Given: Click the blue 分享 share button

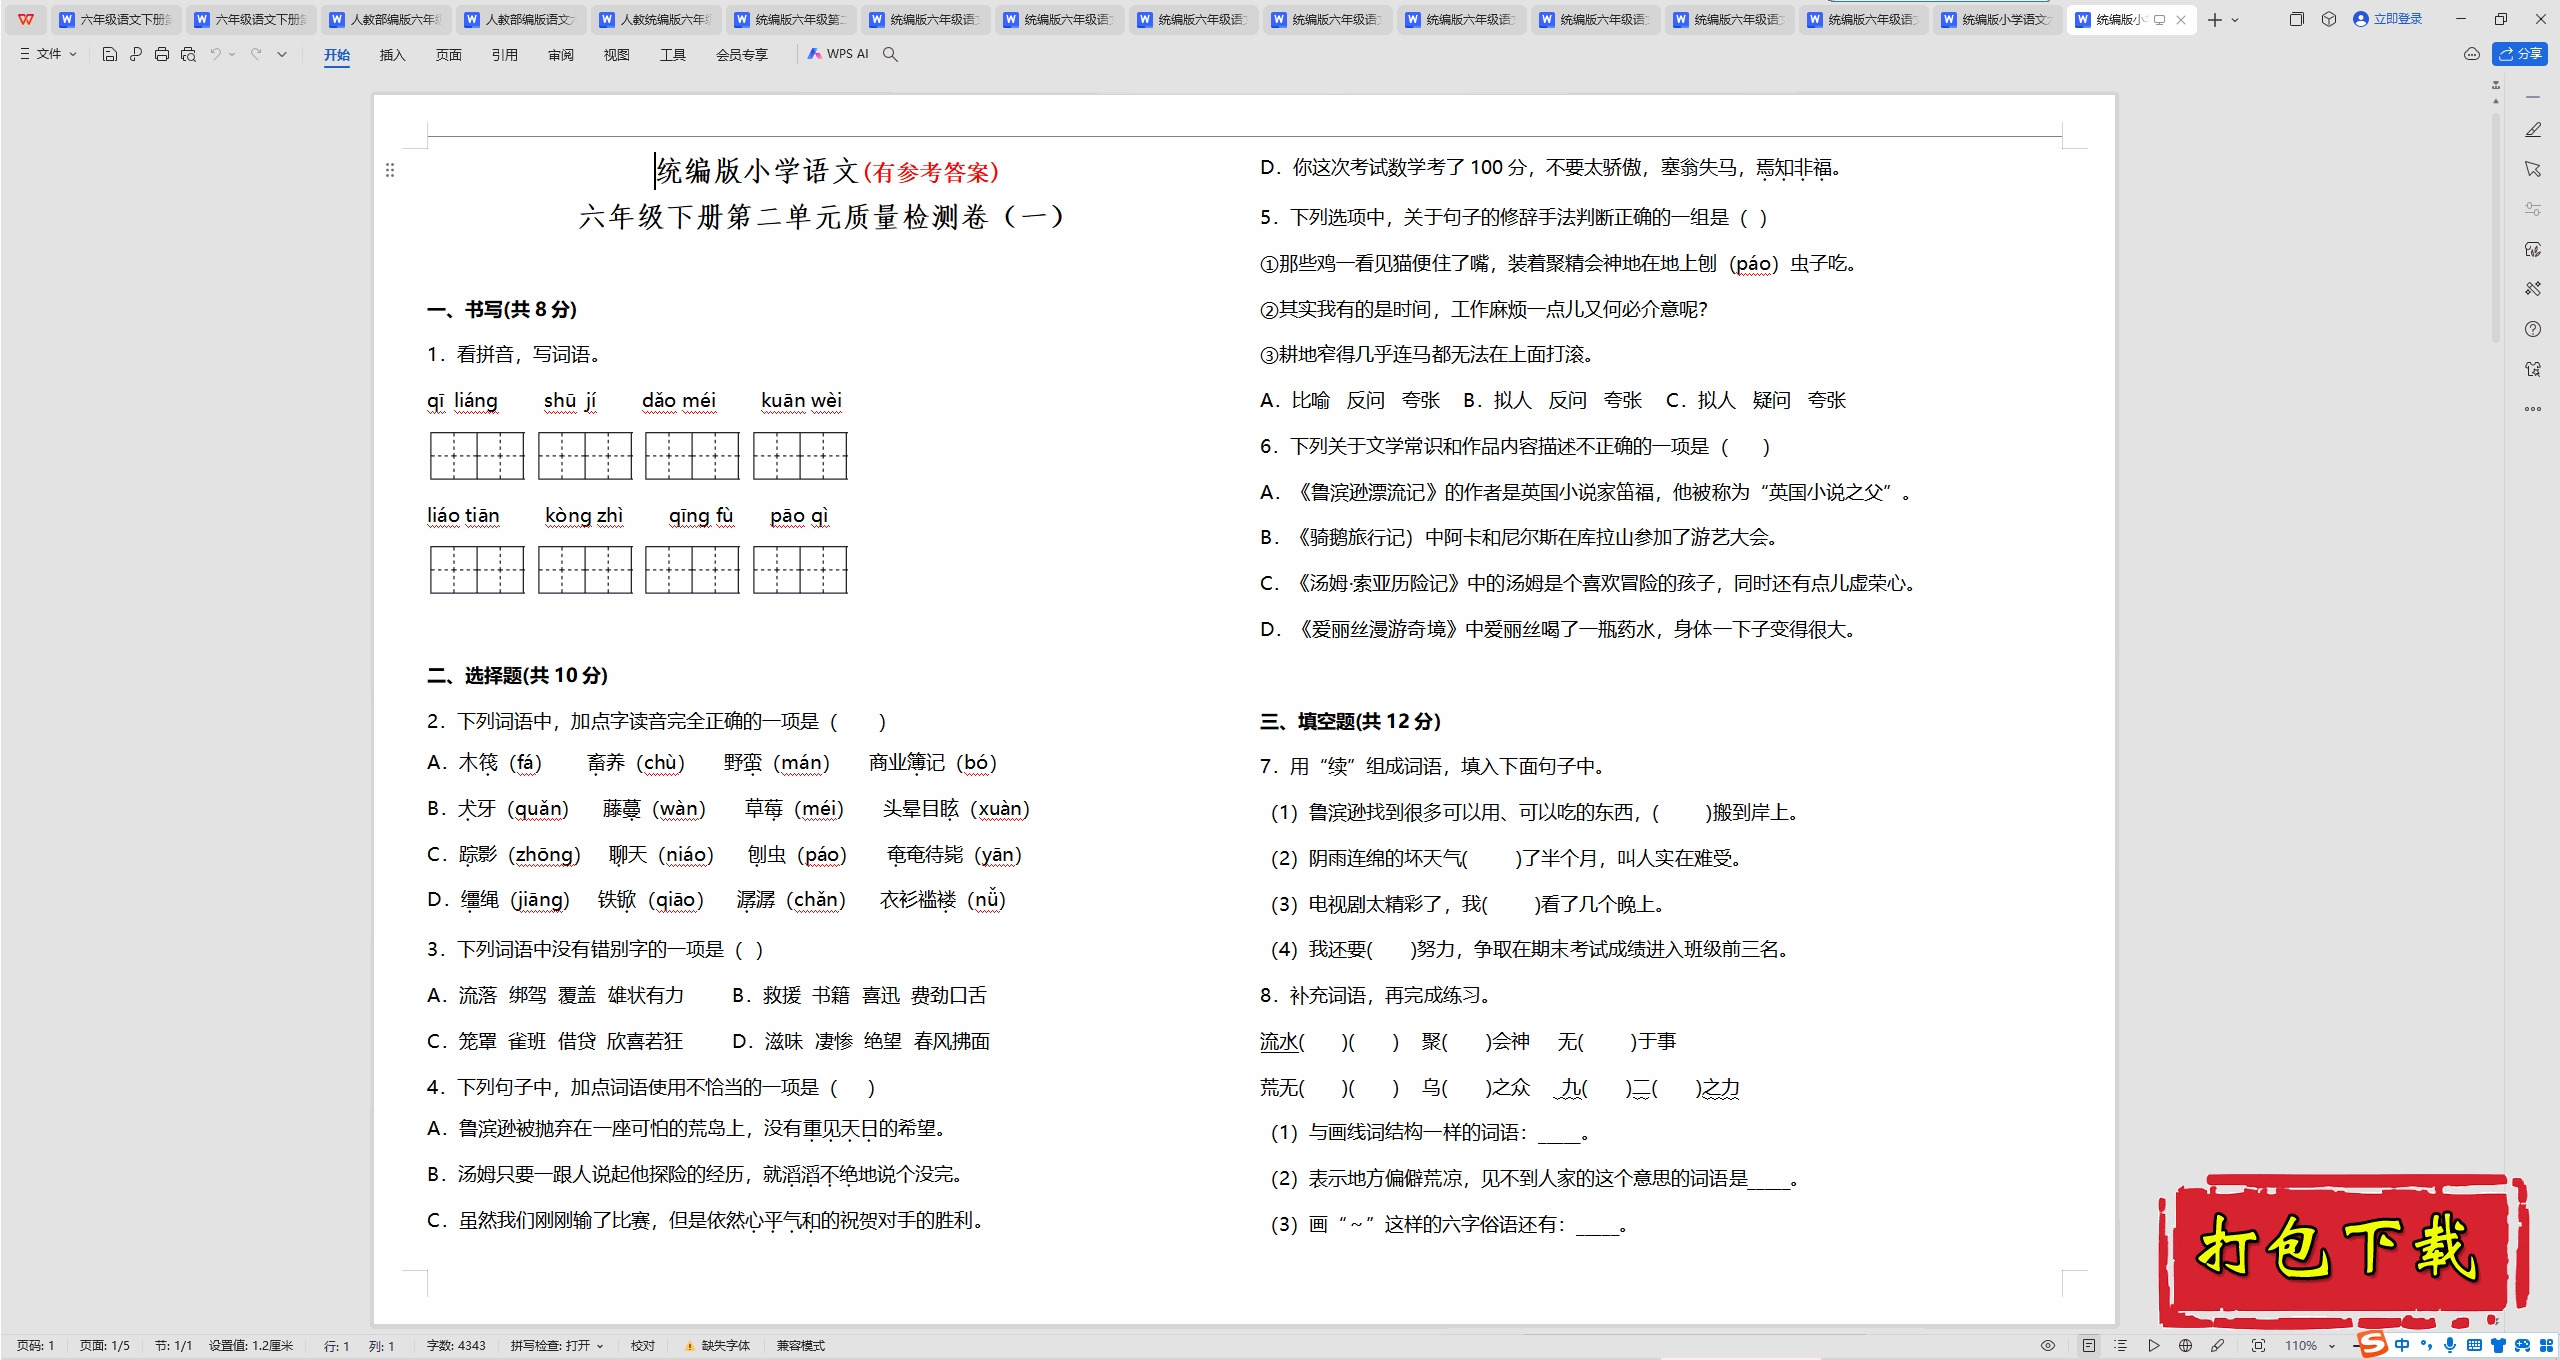Looking at the screenshot, I should (2520, 54).
